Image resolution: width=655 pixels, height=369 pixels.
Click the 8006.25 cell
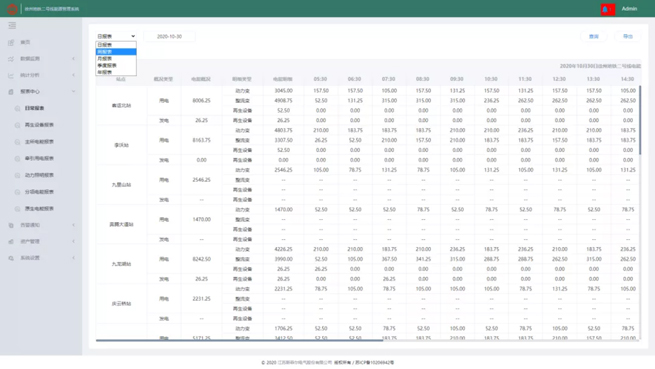tap(201, 101)
